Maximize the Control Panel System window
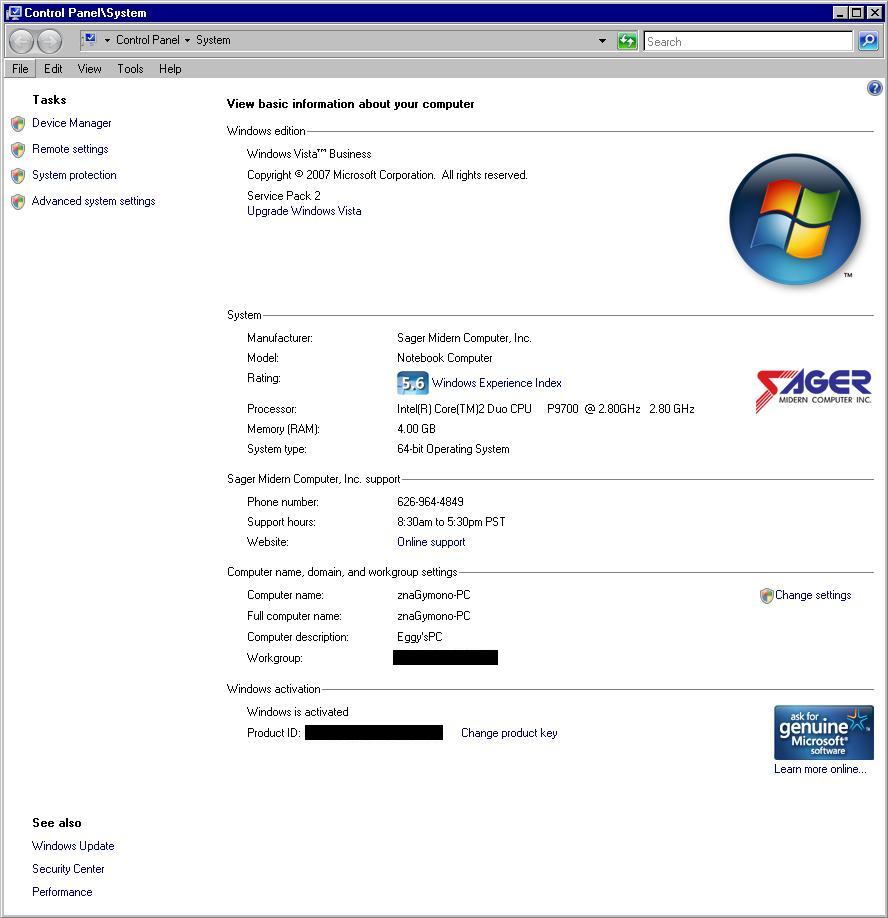This screenshot has width=888, height=918. [x=857, y=12]
